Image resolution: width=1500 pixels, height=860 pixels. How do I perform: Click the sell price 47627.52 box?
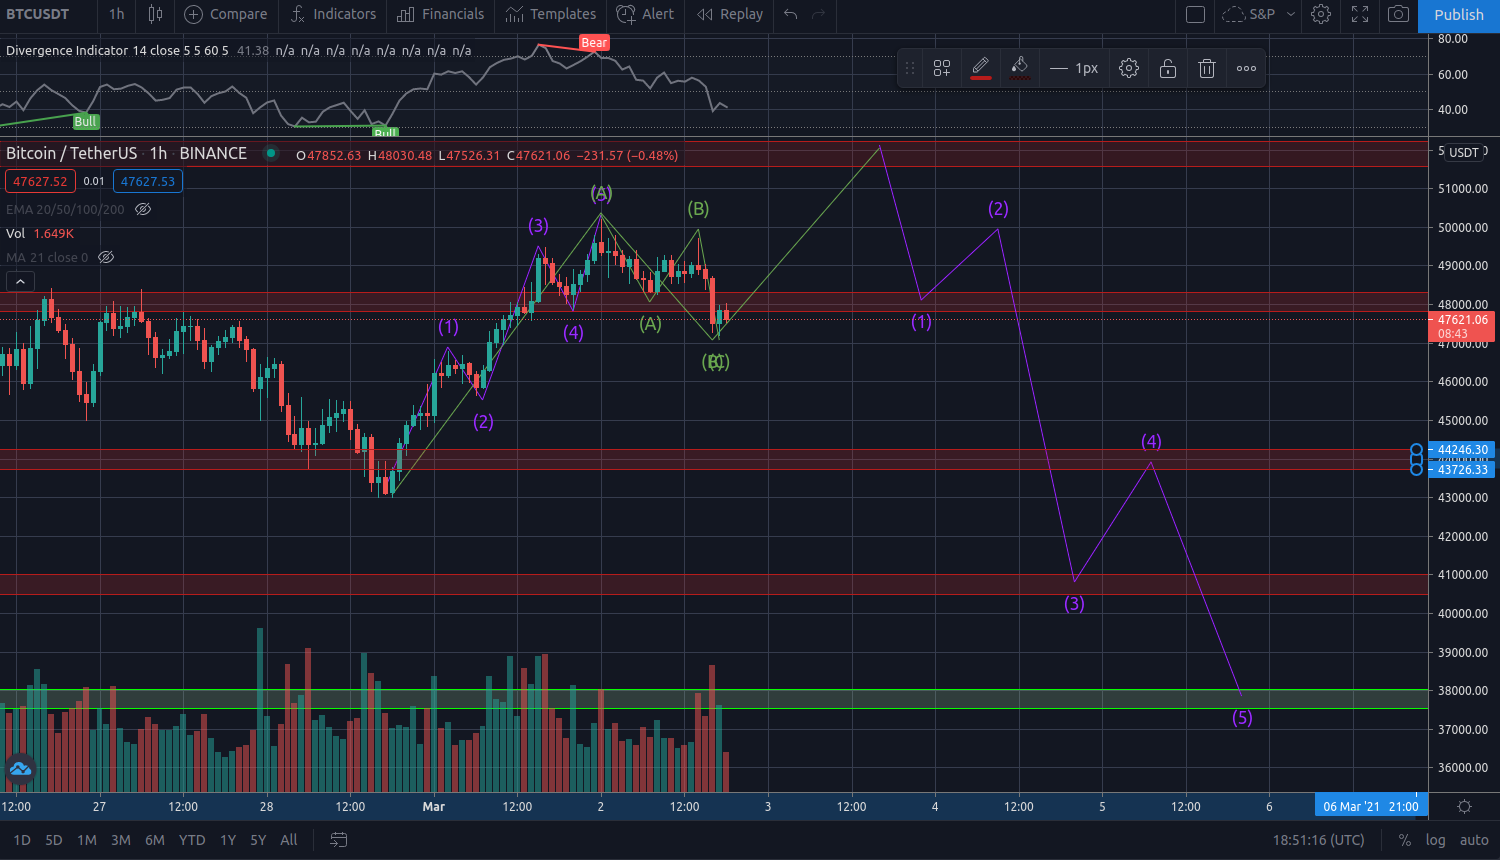[40, 181]
